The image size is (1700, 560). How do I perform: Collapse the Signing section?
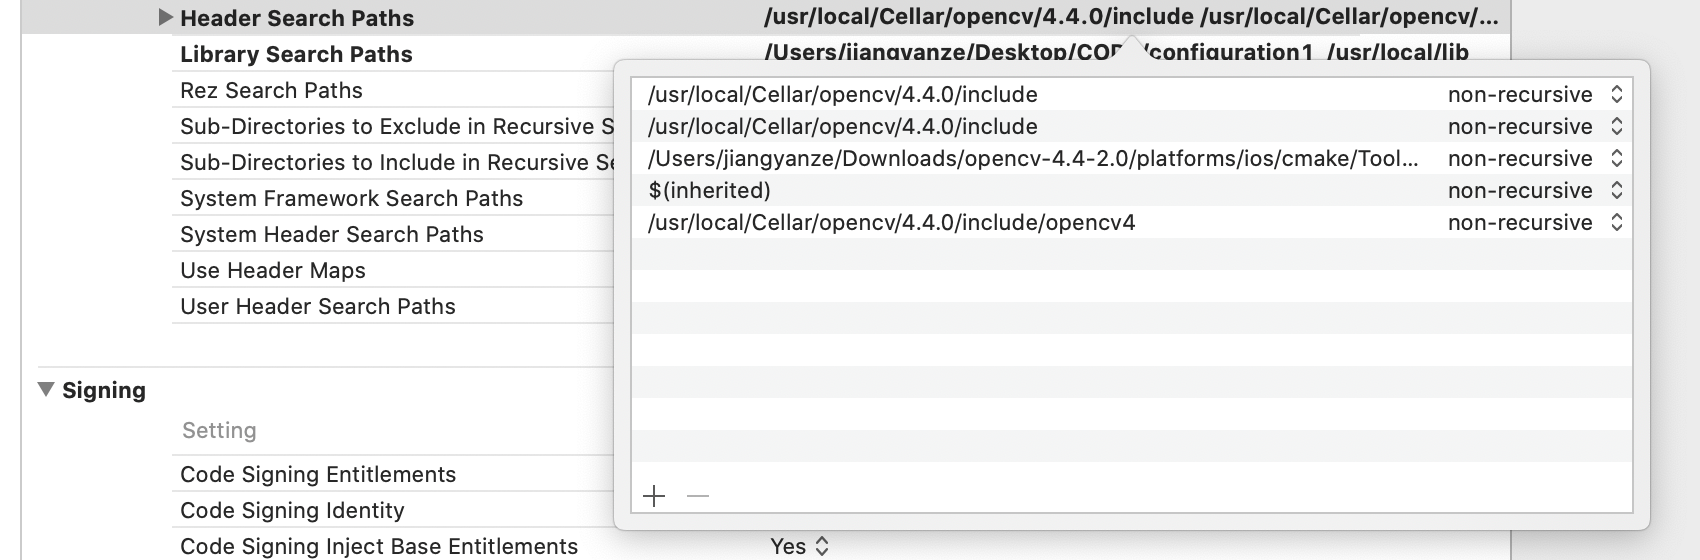point(46,390)
